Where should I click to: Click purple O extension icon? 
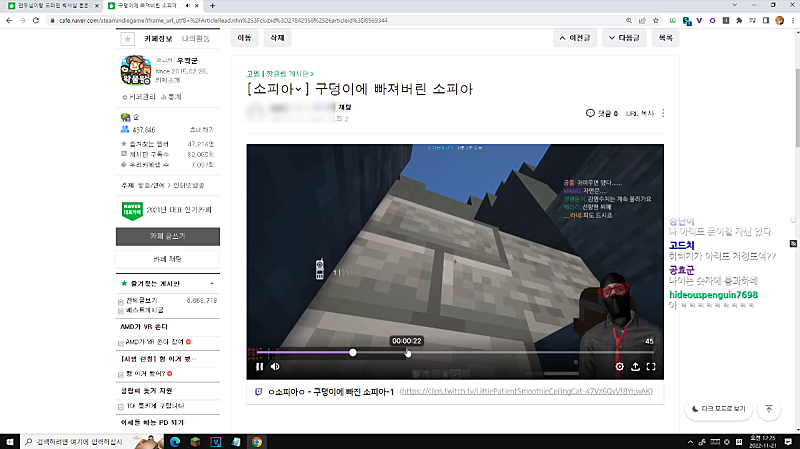(x=712, y=20)
